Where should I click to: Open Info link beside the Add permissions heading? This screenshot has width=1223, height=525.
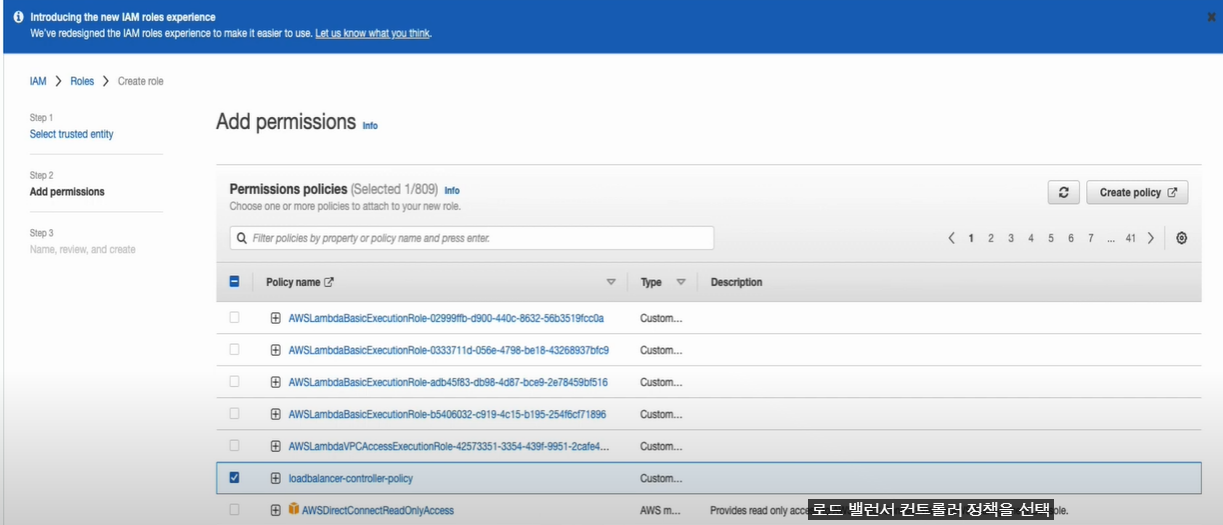tap(370, 126)
